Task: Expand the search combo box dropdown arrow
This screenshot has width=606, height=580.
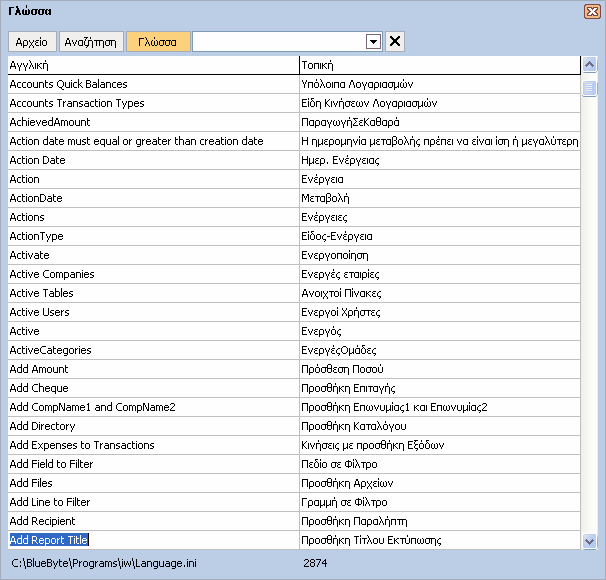Action: (x=373, y=41)
